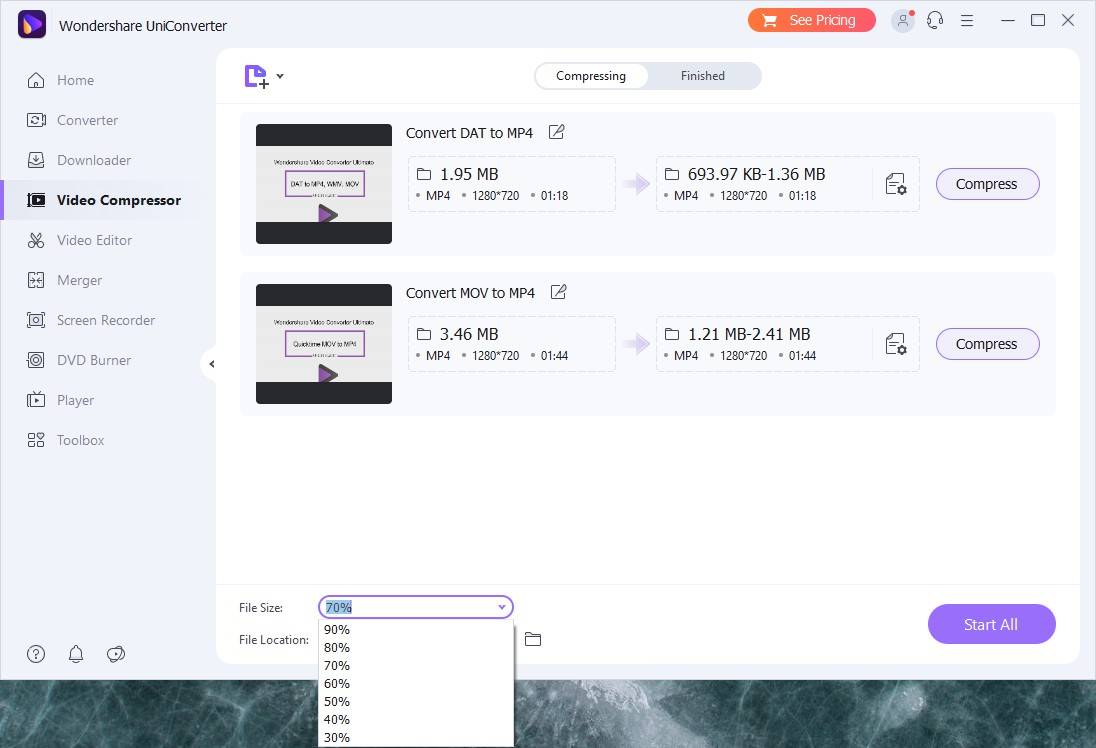
Task: Click the add files icon
Action: click(256, 76)
